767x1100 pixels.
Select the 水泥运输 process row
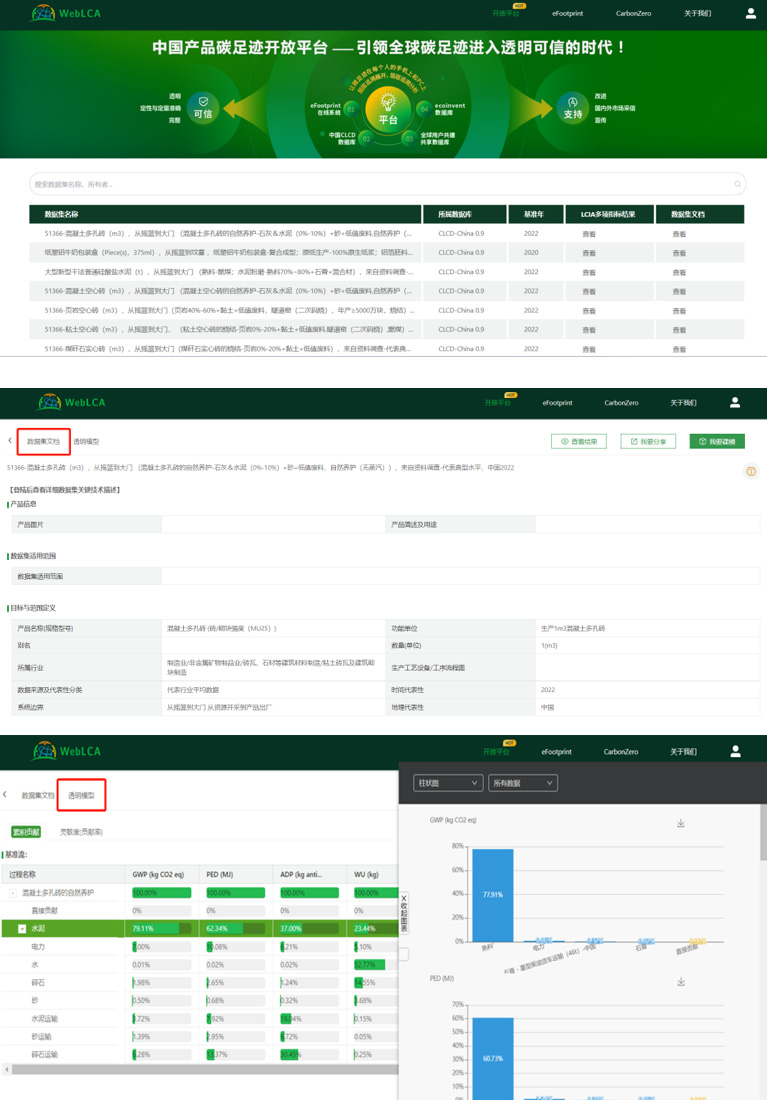(199, 1019)
